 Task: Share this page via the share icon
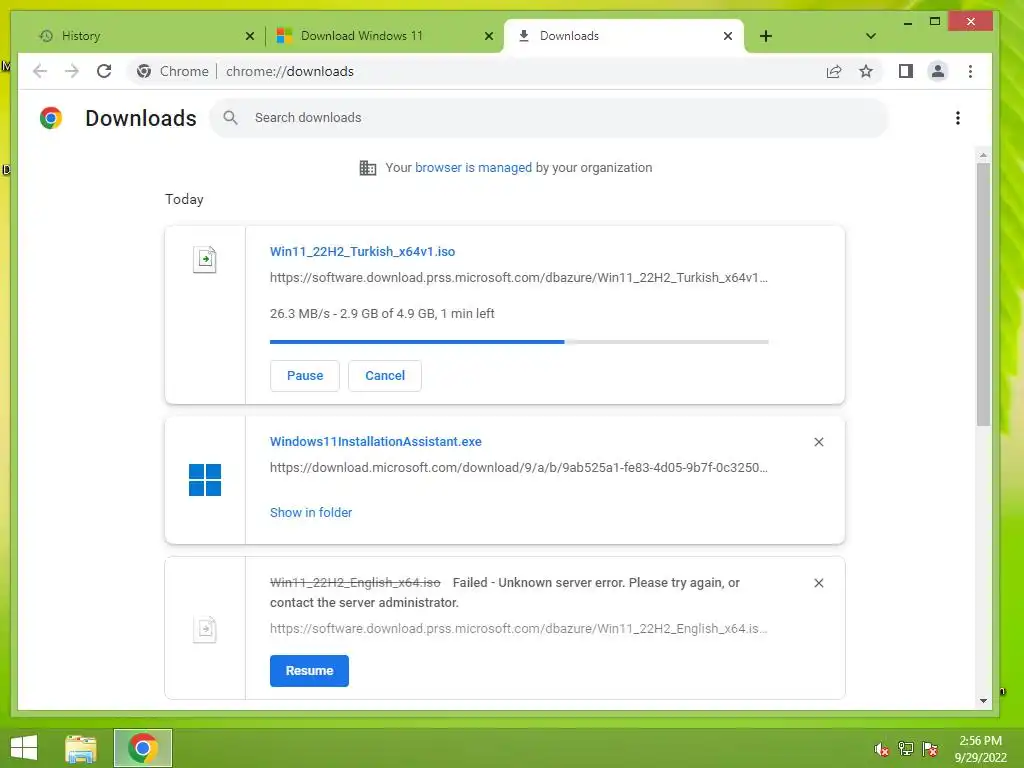[x=834, y=71]
